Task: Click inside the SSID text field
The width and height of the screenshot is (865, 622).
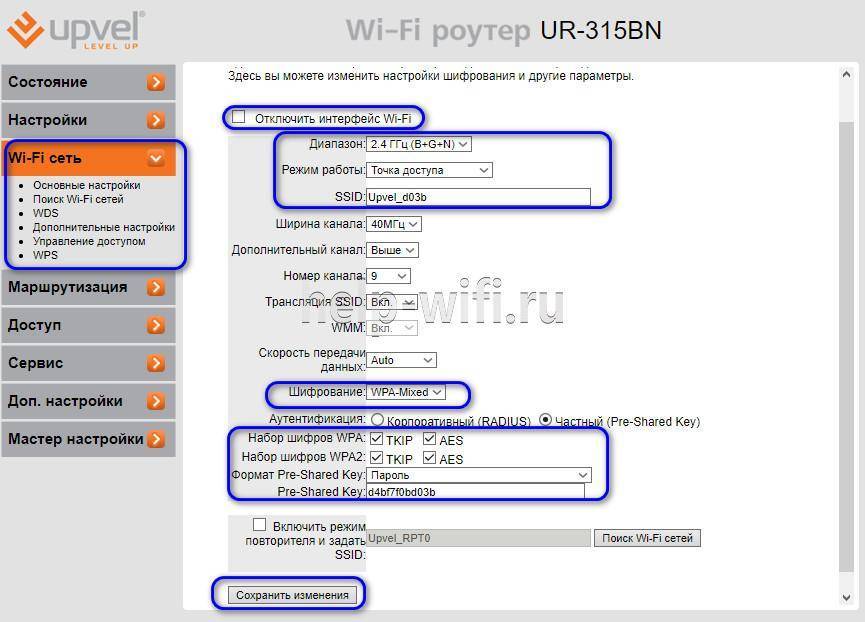Action: (478, 197)
